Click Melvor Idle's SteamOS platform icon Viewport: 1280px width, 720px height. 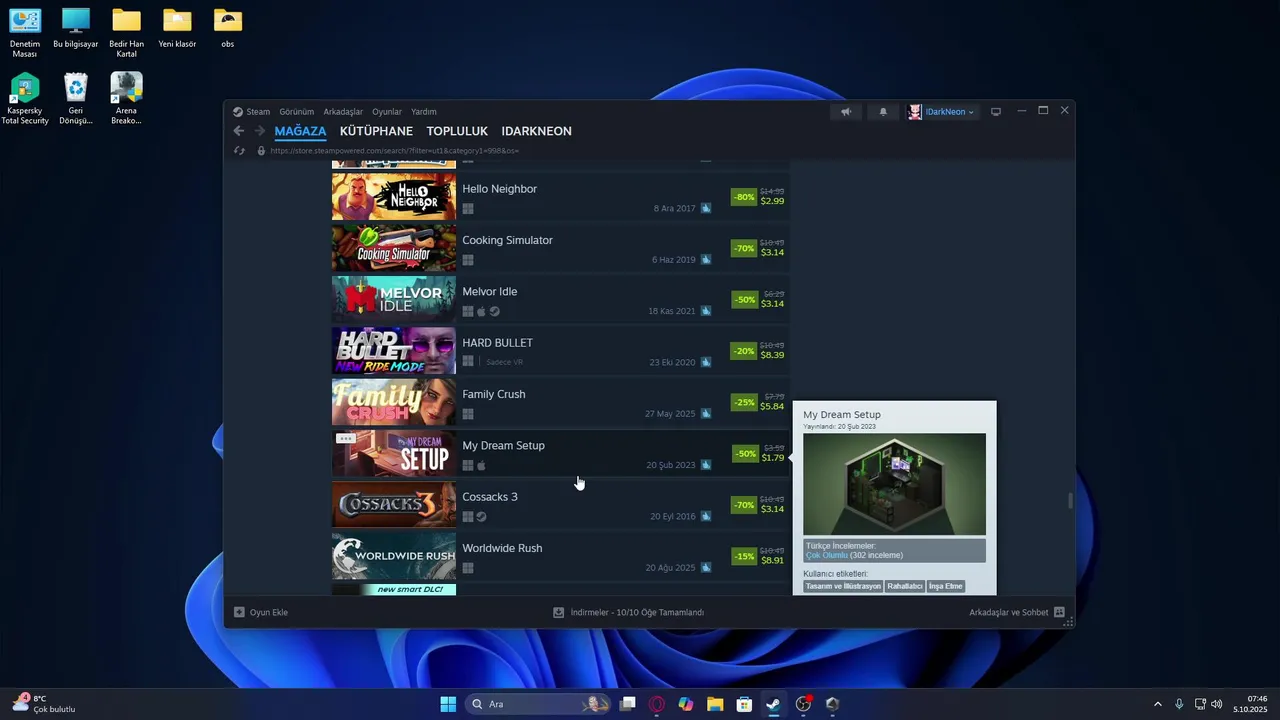494,312
